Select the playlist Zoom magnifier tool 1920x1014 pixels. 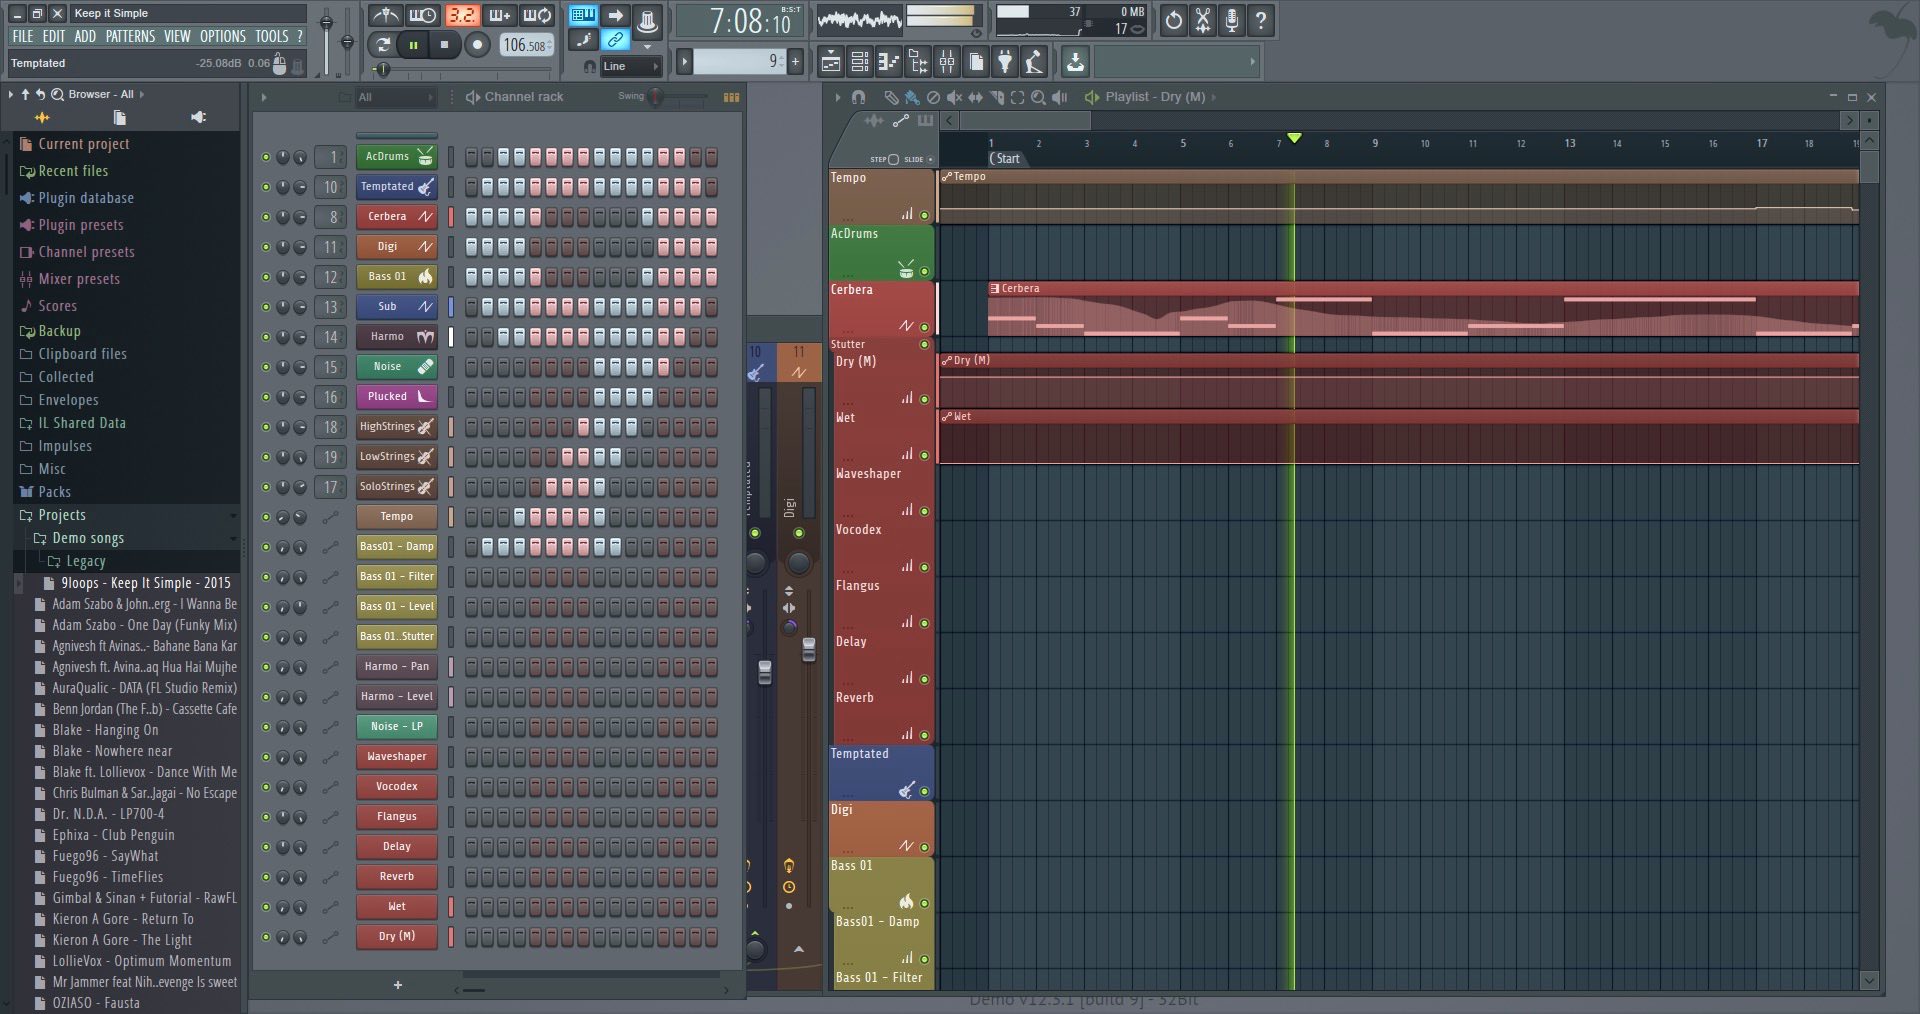click(x=1038, y=97)
